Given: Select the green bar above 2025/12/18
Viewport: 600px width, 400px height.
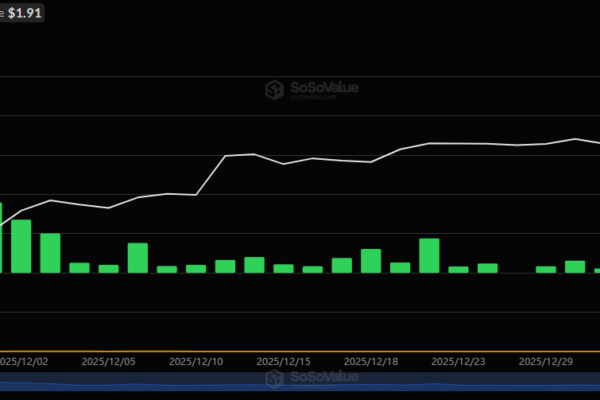Looking at the screenshot, I should (371, 260).
